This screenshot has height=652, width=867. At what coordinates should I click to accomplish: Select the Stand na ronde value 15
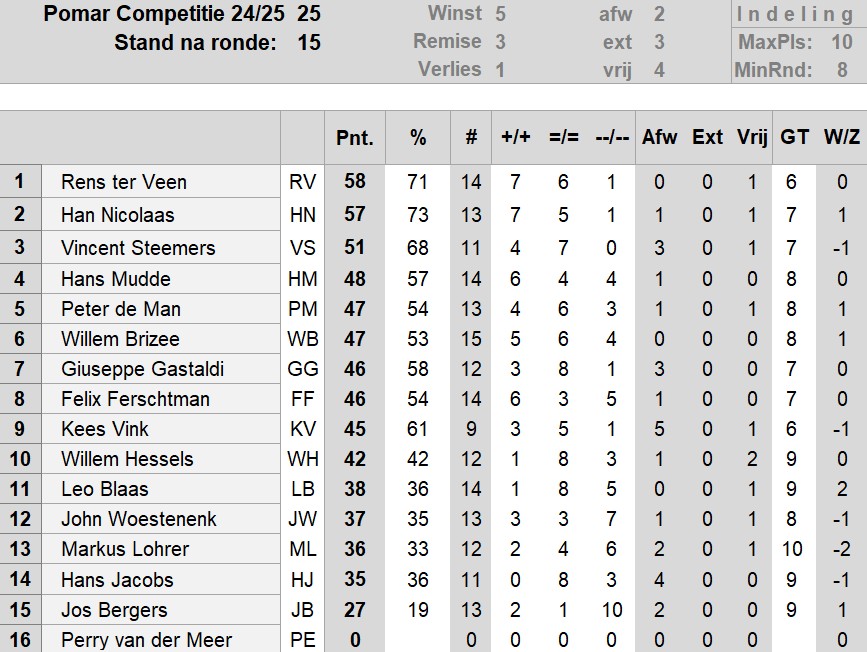click(x=309, y=43)
